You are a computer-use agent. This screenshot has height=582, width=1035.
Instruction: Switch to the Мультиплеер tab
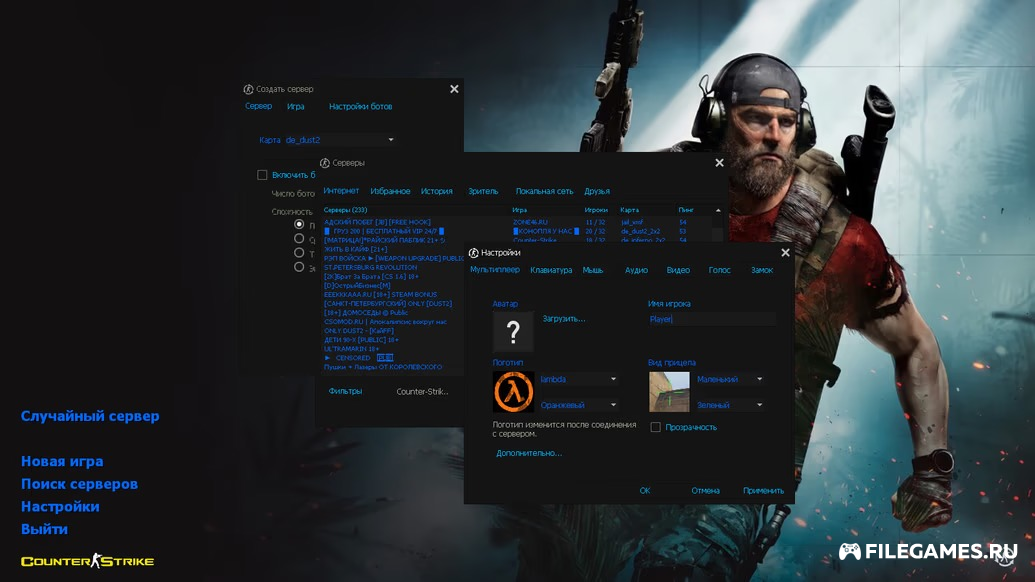(494, 270)
